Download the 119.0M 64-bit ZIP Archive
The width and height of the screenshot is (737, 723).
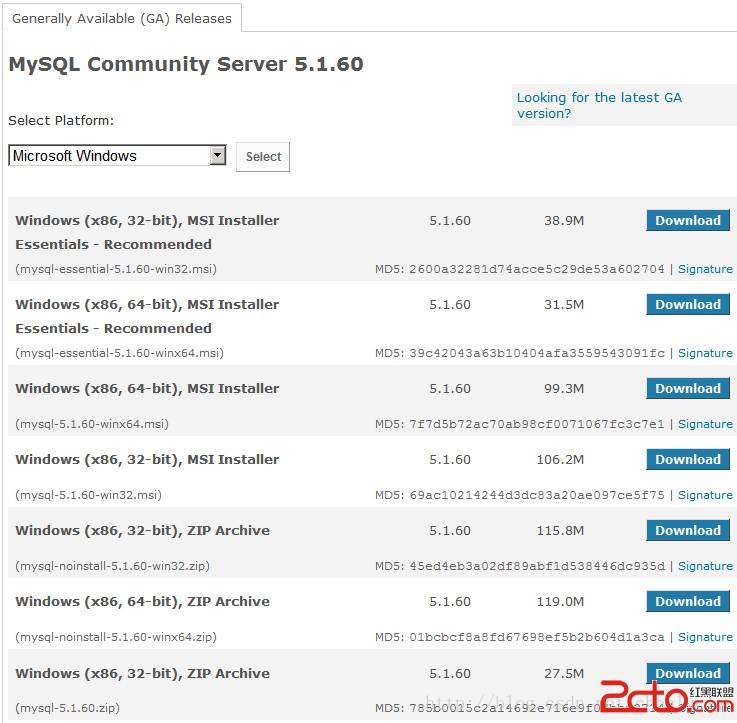687,602
